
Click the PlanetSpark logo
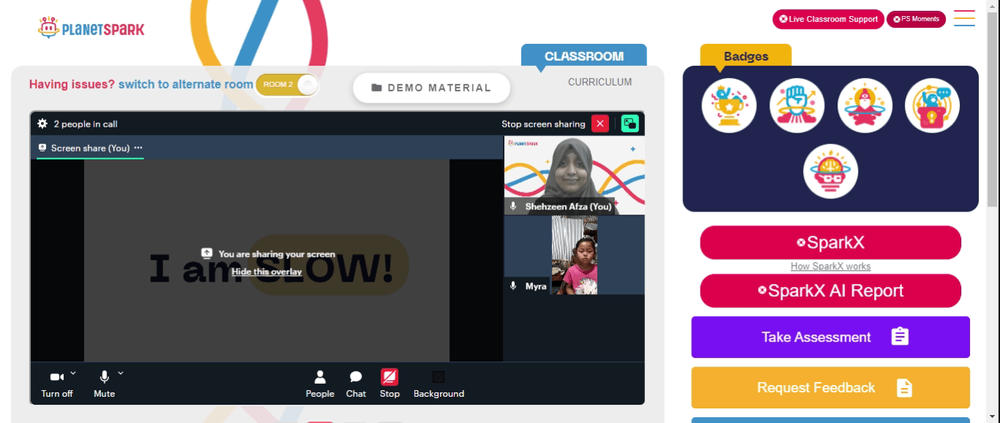(x=91, y=27)
